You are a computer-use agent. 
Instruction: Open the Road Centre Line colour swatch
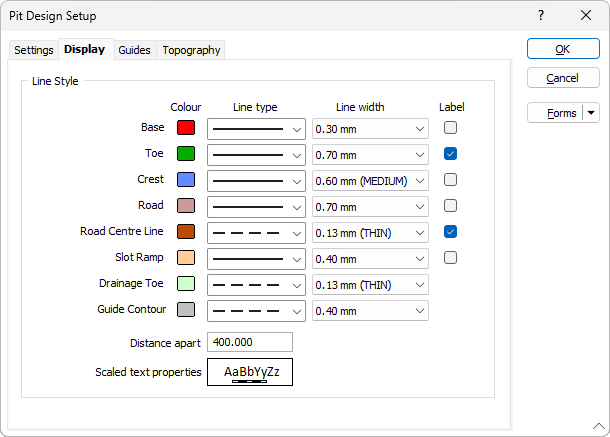coord(185,232)
